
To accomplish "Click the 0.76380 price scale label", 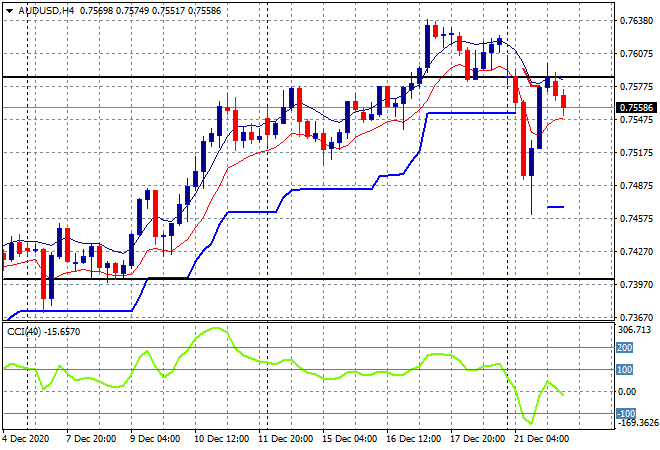I will coord(636,21).
